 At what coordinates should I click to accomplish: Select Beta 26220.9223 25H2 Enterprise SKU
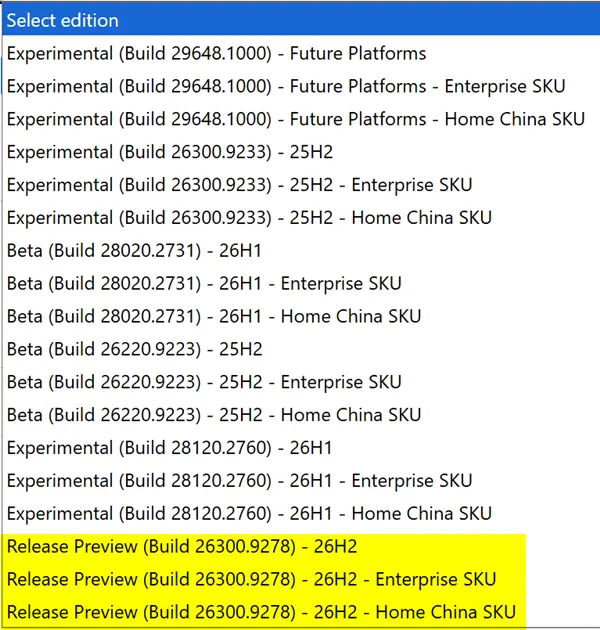coord(301,382)
